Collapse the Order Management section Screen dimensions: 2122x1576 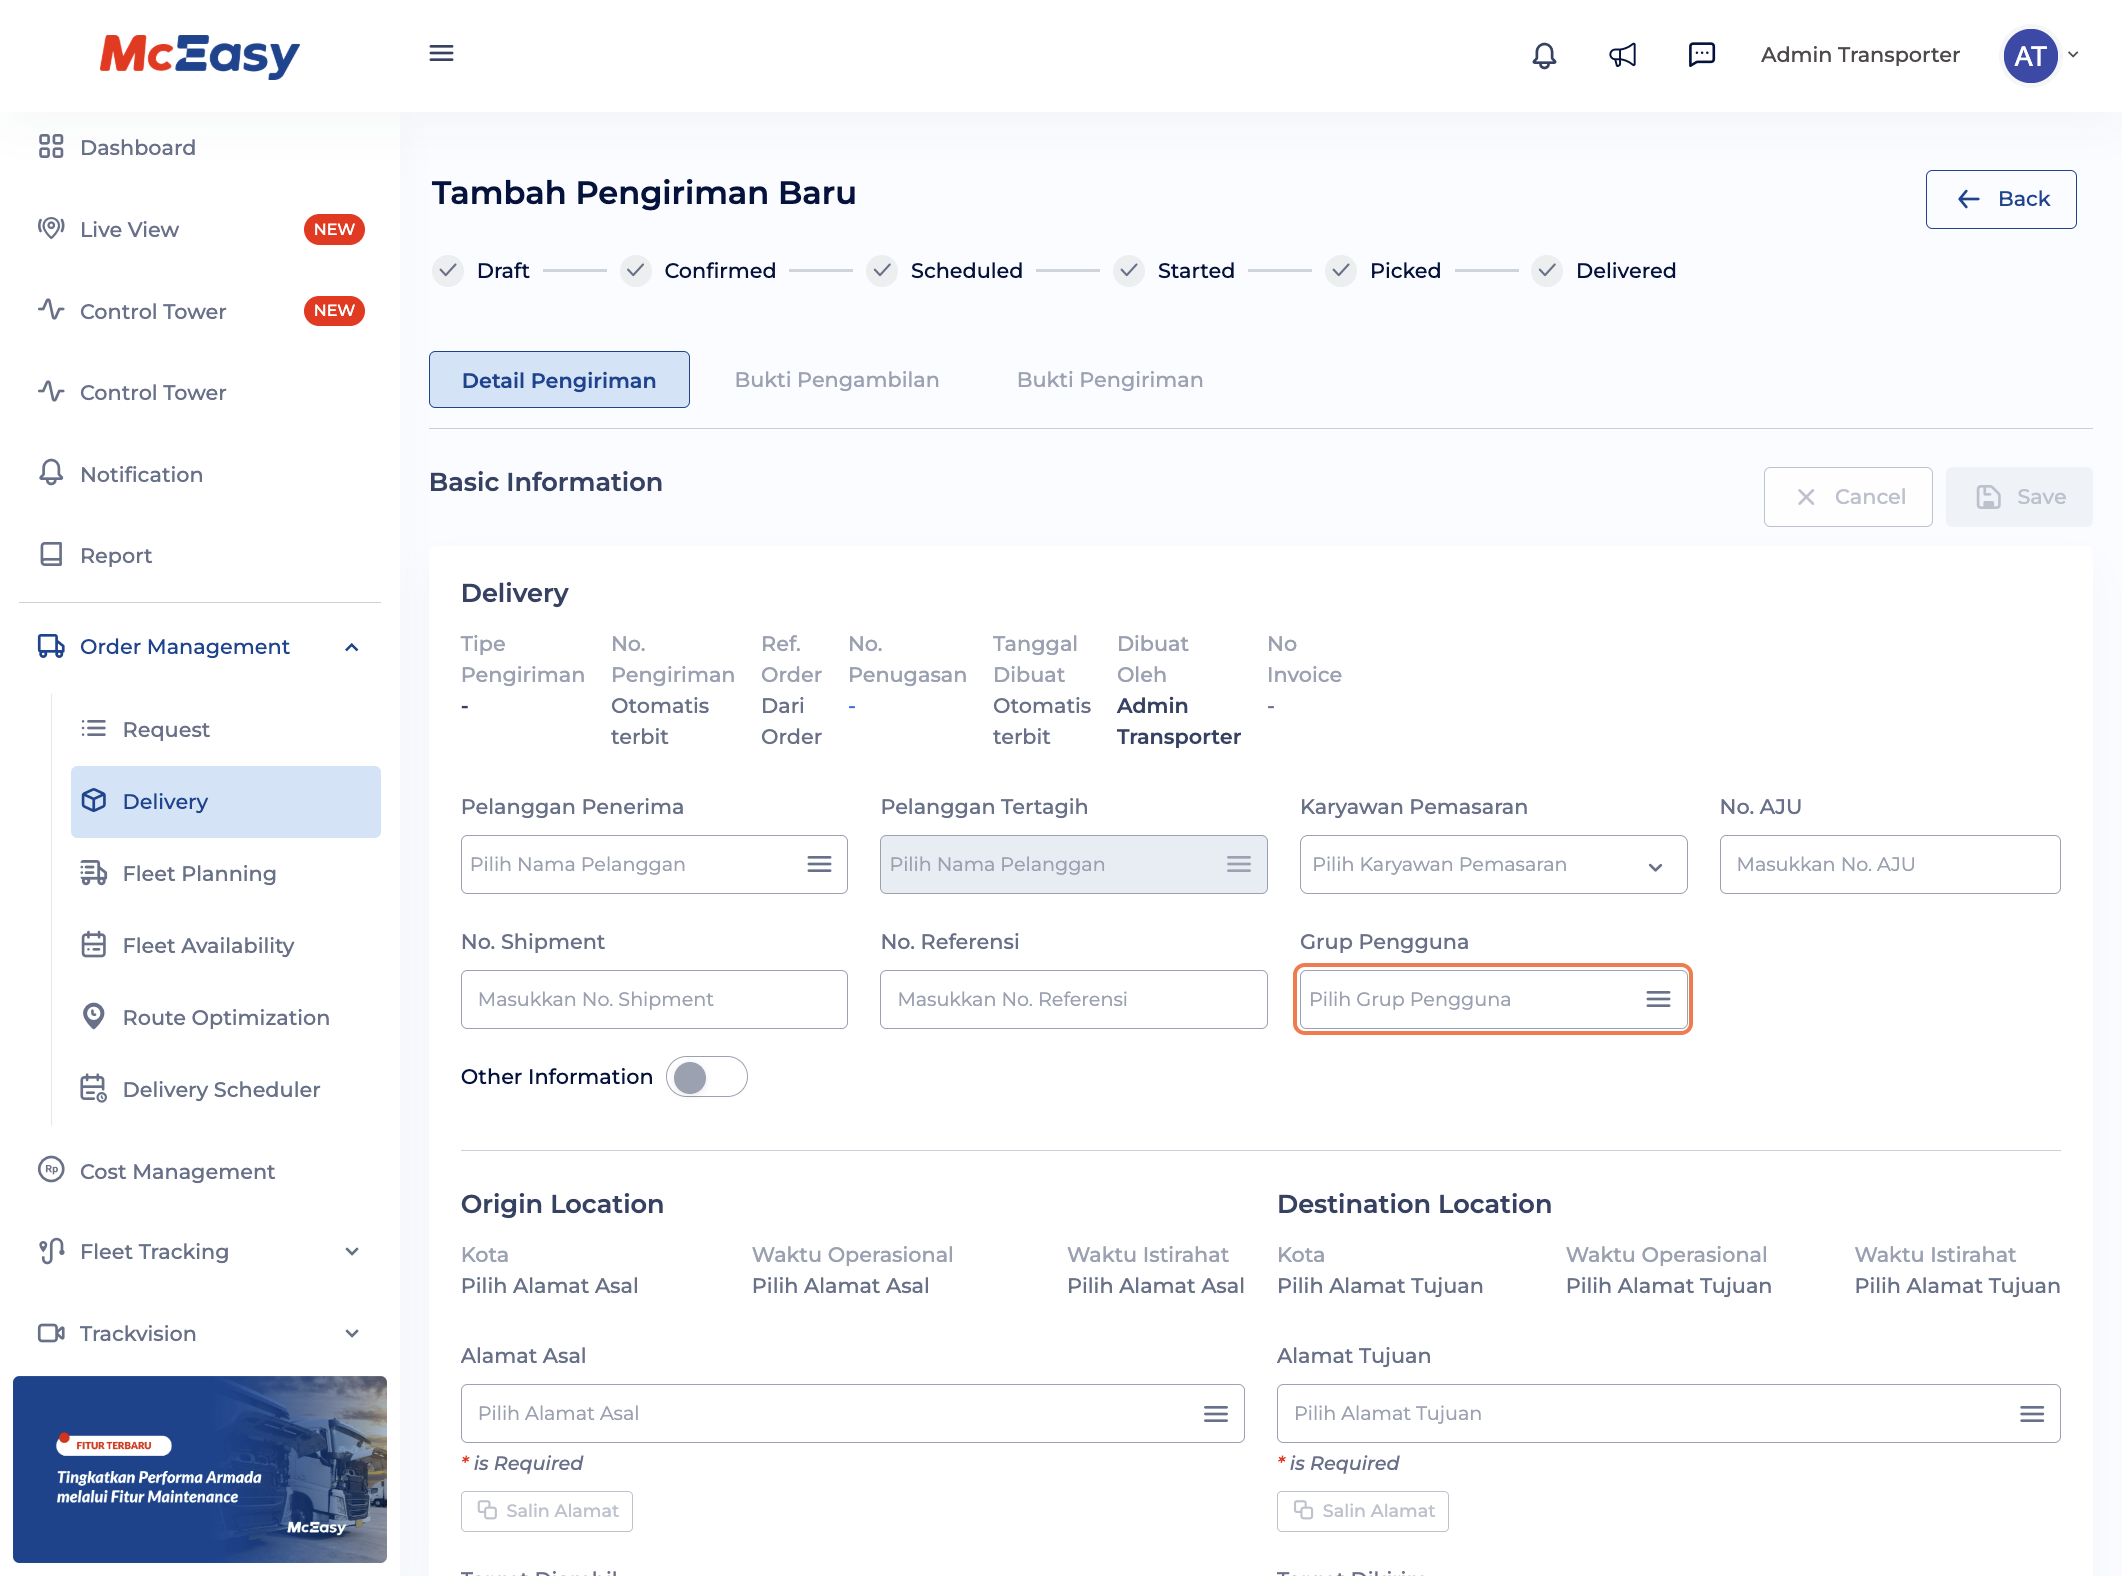click(x=352, y=647)
